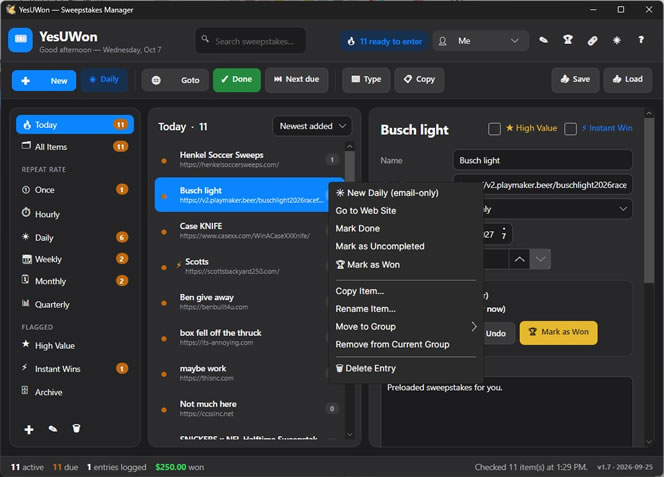664x477 pixels.
Task: Open the All Items list
Action: (x=75, y=147)
